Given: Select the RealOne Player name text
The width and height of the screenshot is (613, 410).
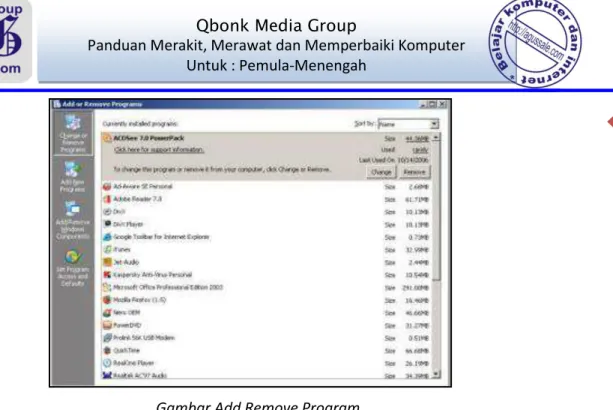Looking at the screenshot, I should [133, 363].
